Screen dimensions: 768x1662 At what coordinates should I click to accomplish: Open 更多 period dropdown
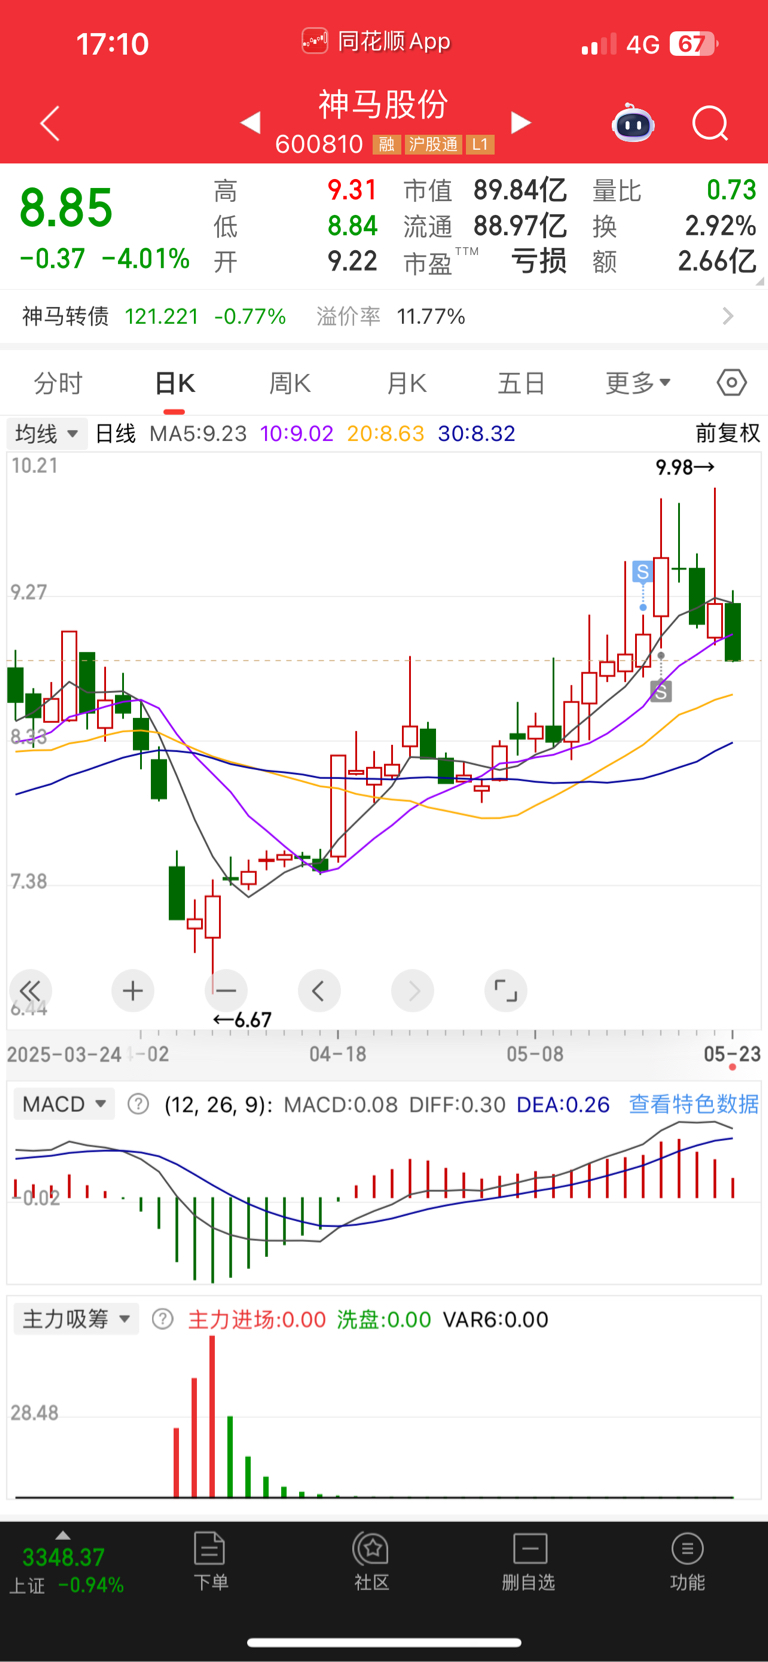click(638, 383)
